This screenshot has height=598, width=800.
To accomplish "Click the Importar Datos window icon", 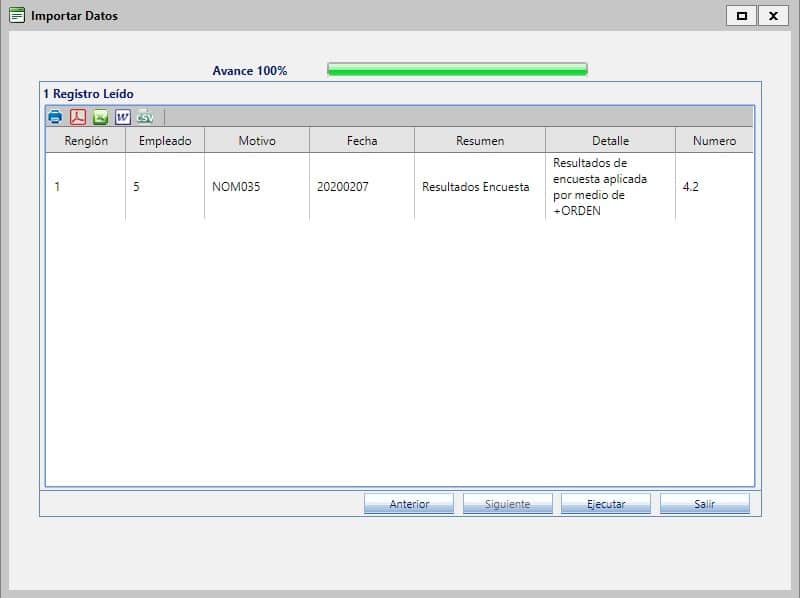I will [17, 16].
